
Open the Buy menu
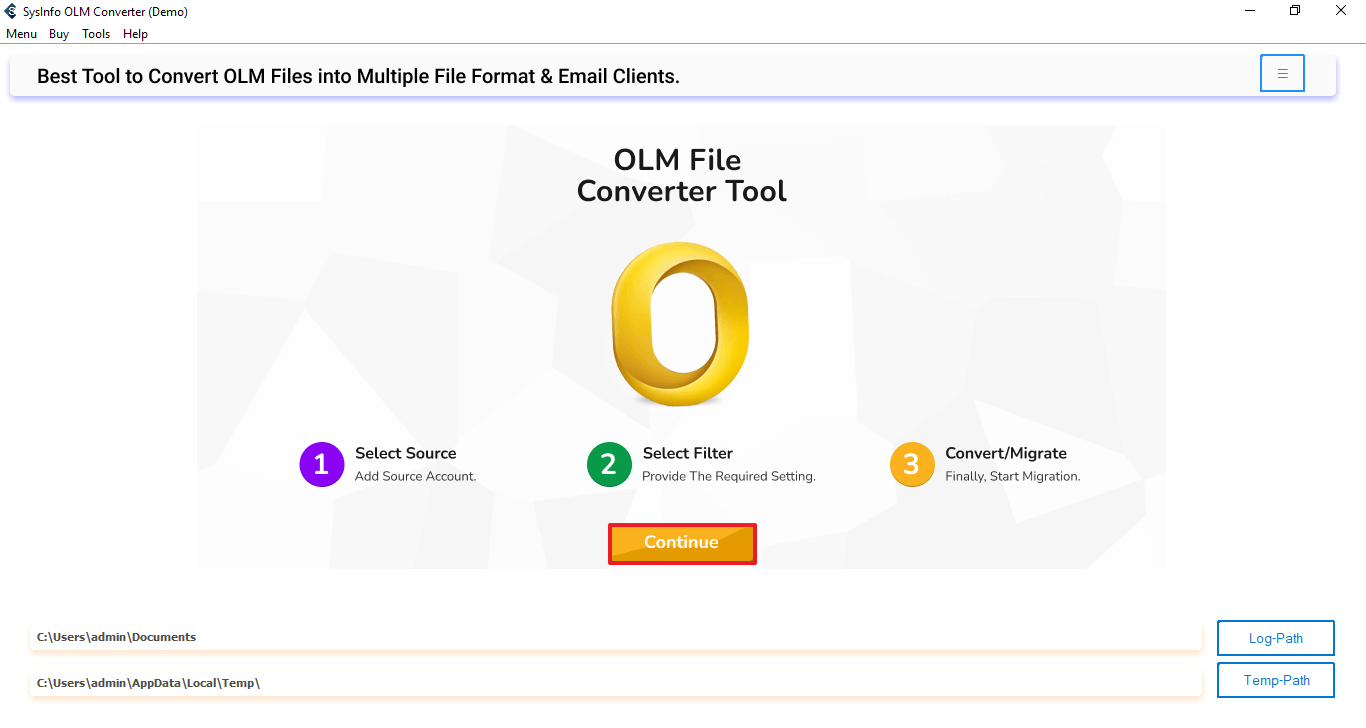[x=59, y=34]
